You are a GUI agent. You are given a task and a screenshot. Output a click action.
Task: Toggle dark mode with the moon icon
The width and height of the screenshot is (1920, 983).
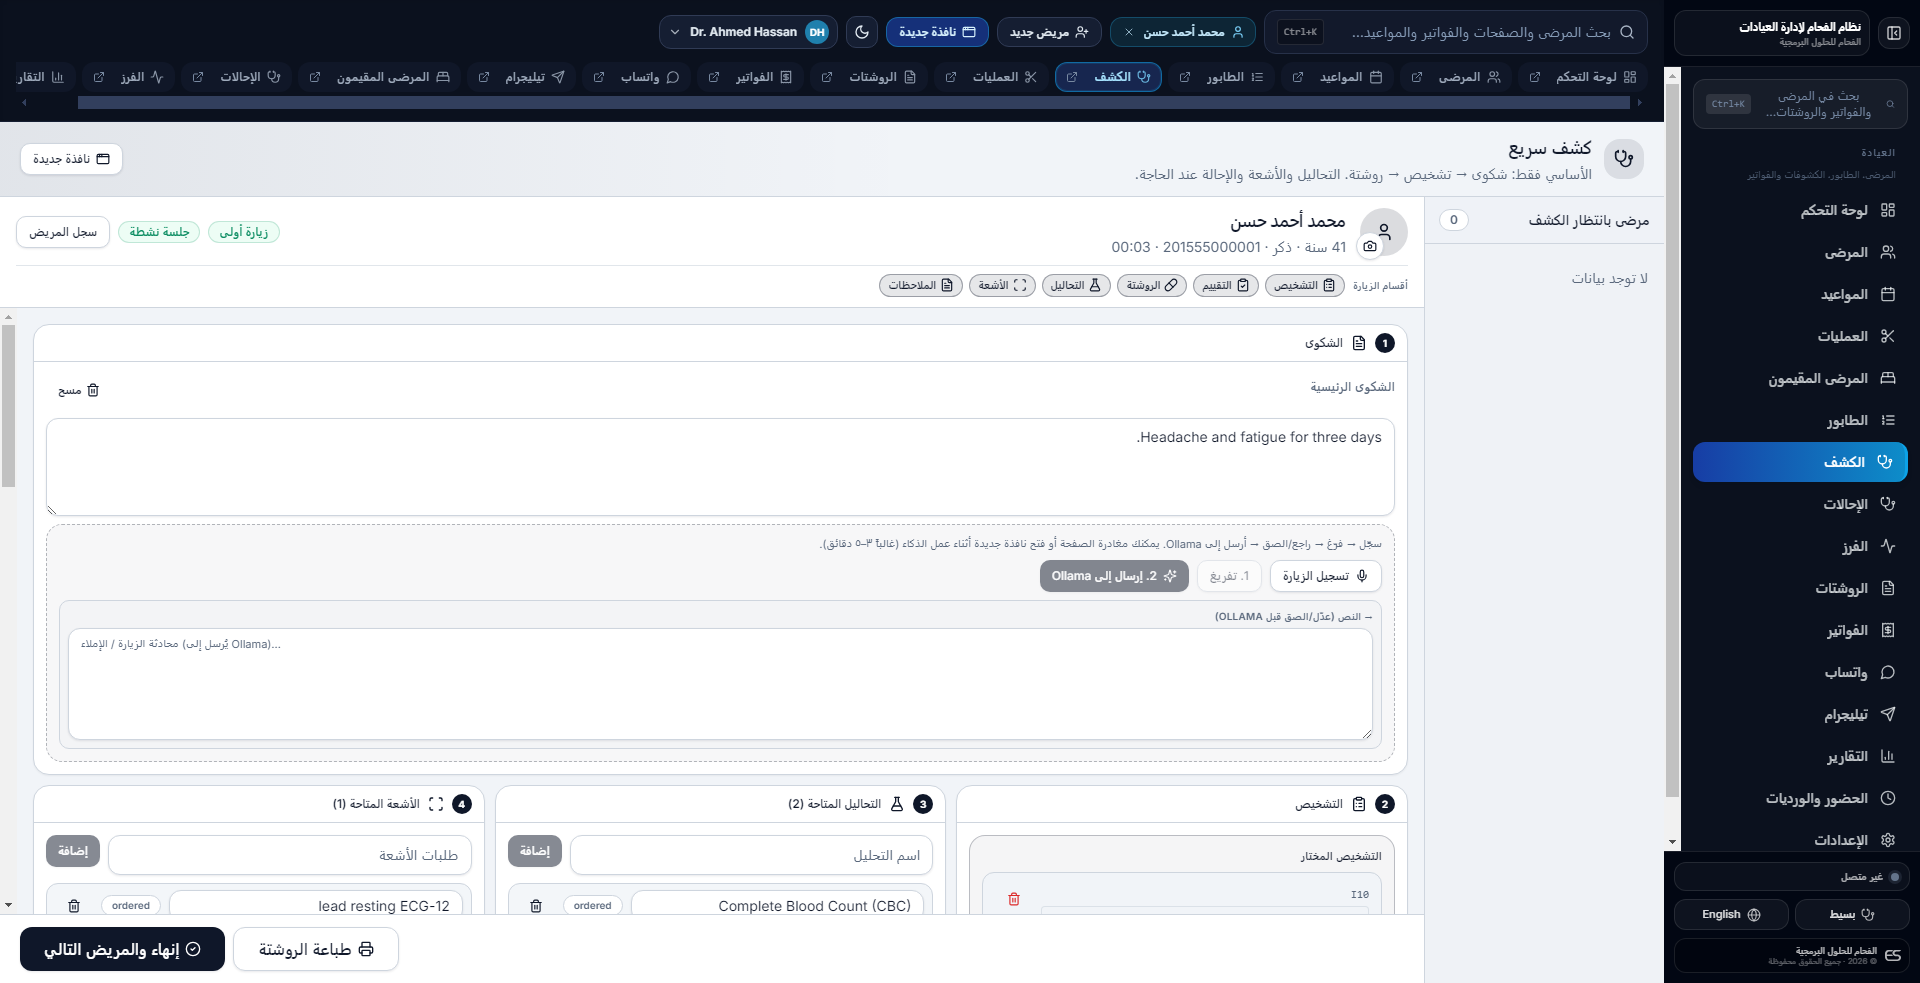(x=862, y=32)
